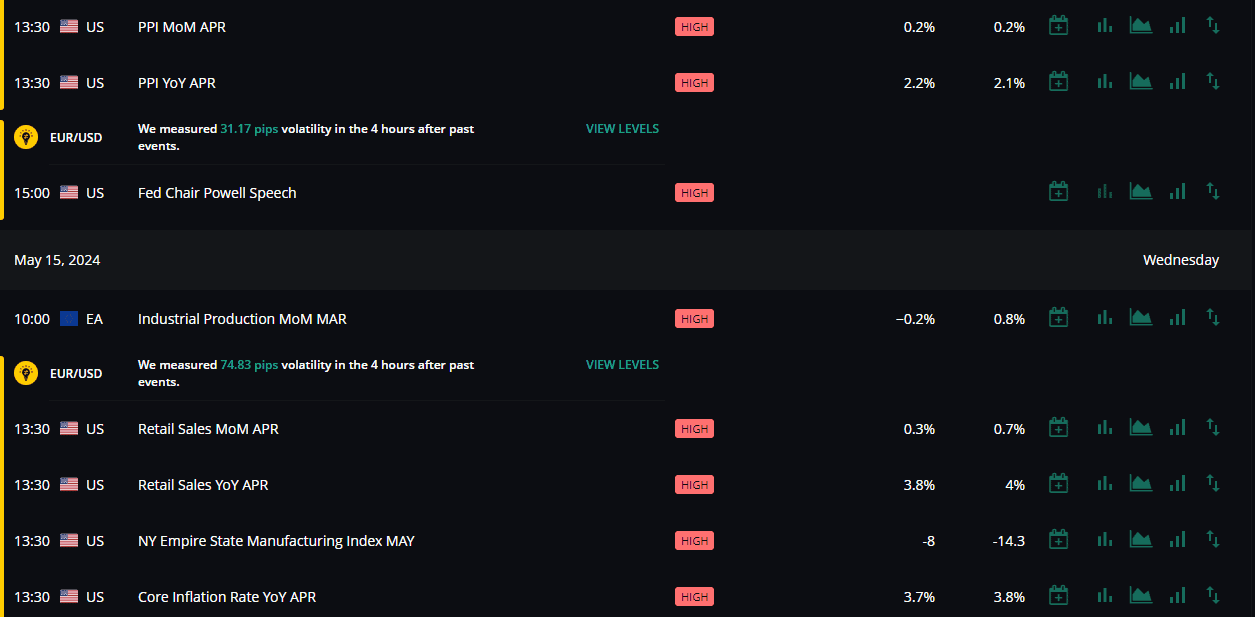The image size is (1255, 617).
Task: Show bar chart icon for Retail Sales MoM
Action: click(1105, 428)
